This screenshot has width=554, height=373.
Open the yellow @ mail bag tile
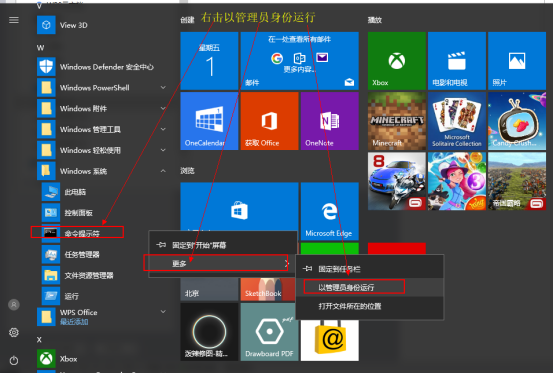(330, 341)
